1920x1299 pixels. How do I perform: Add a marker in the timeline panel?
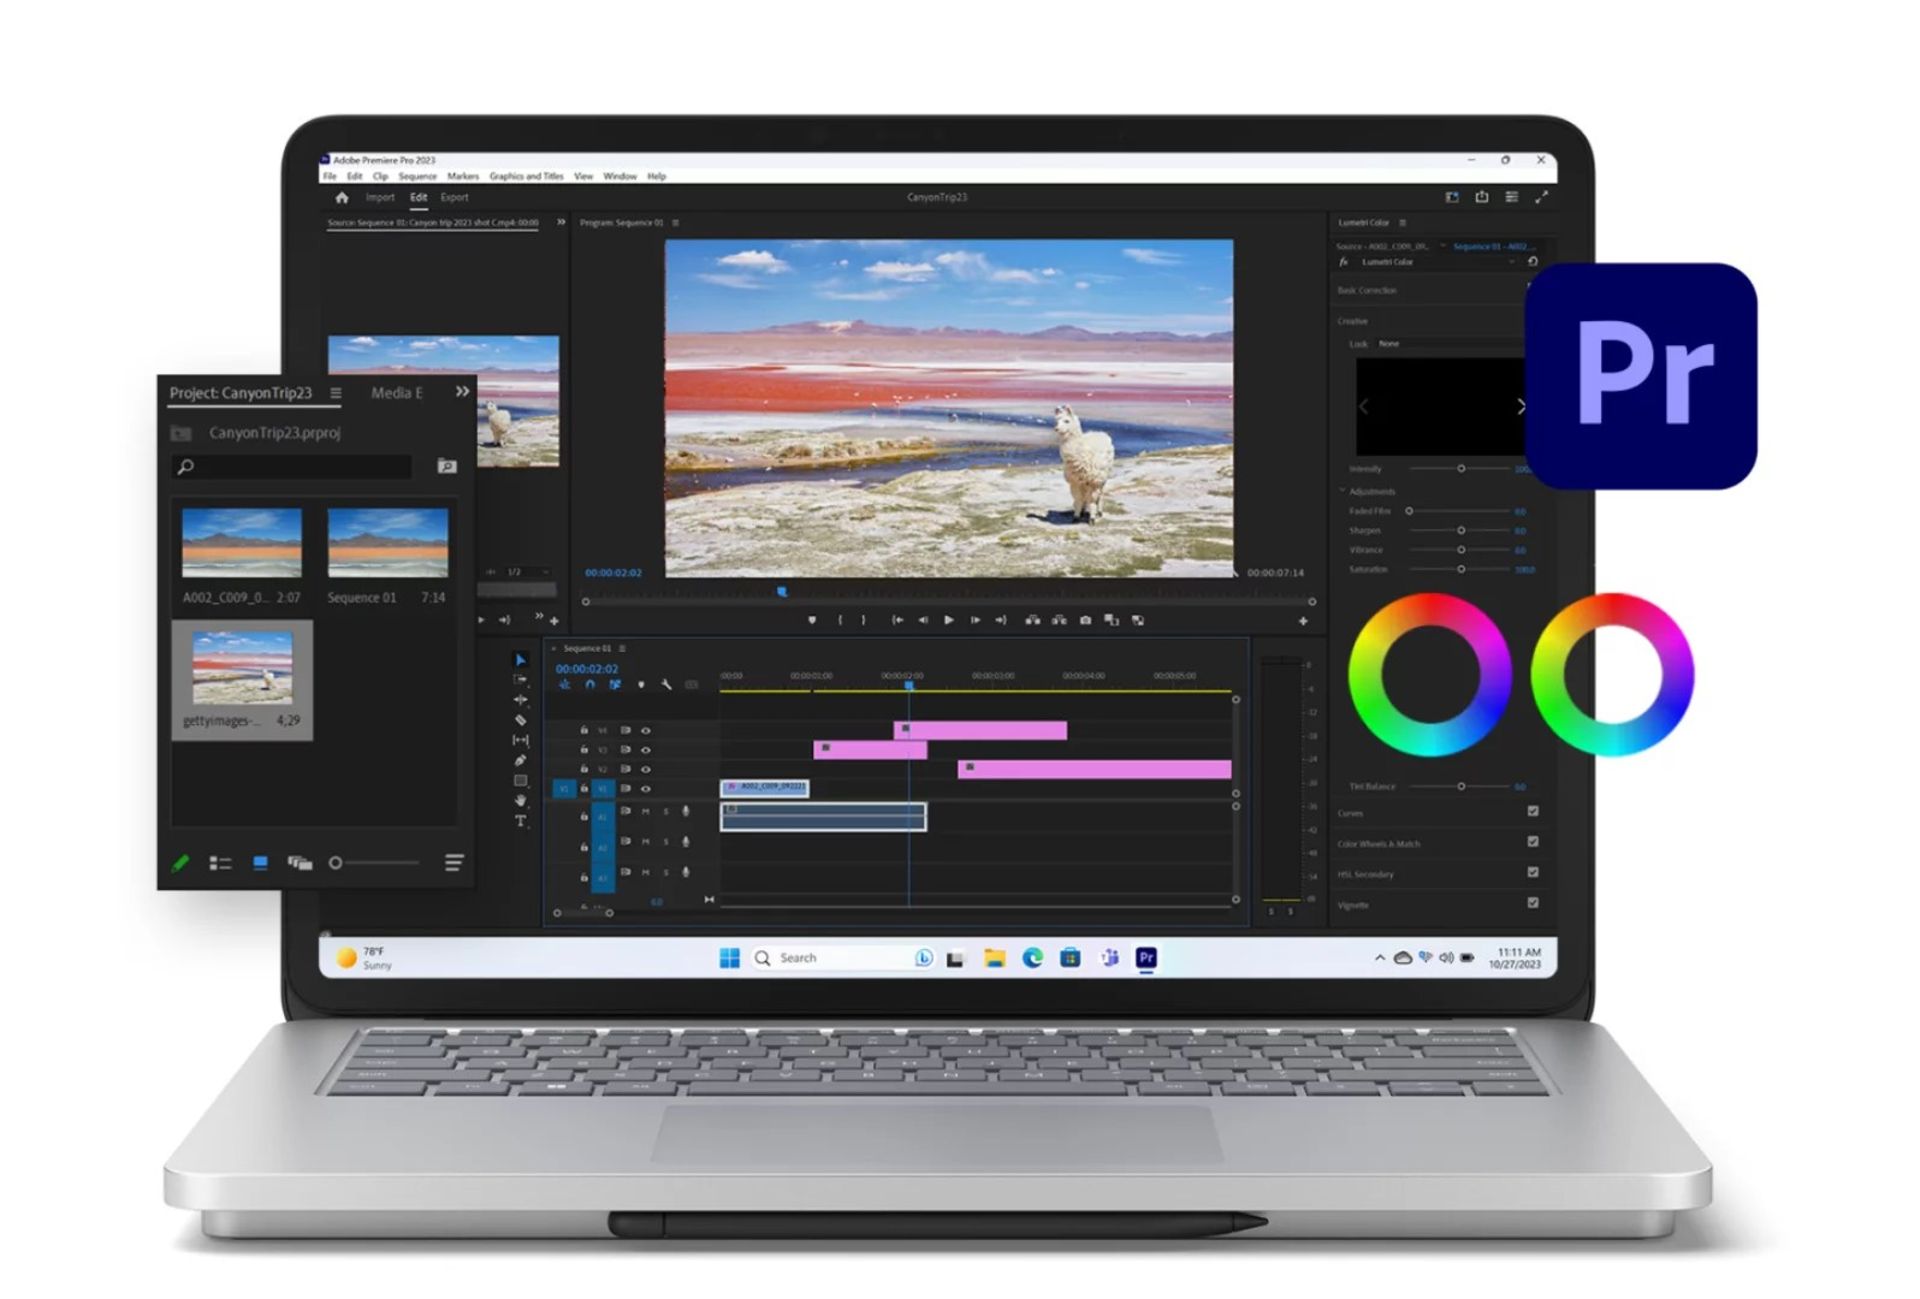pos(641,685)
